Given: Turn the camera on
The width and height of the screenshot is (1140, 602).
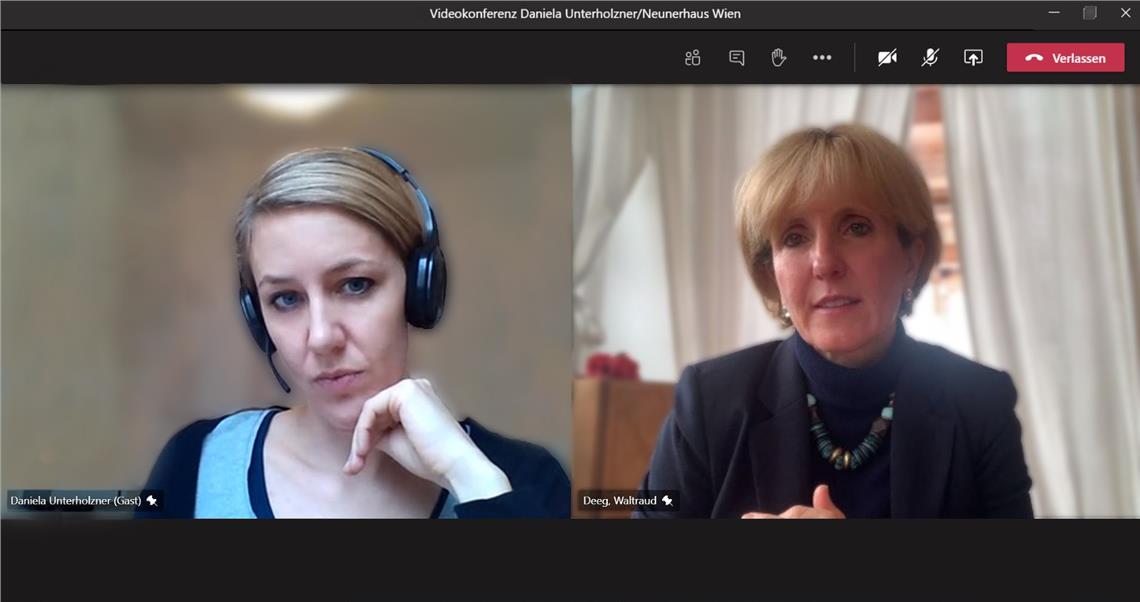Looking at the screenshot, I should point(887,58).
